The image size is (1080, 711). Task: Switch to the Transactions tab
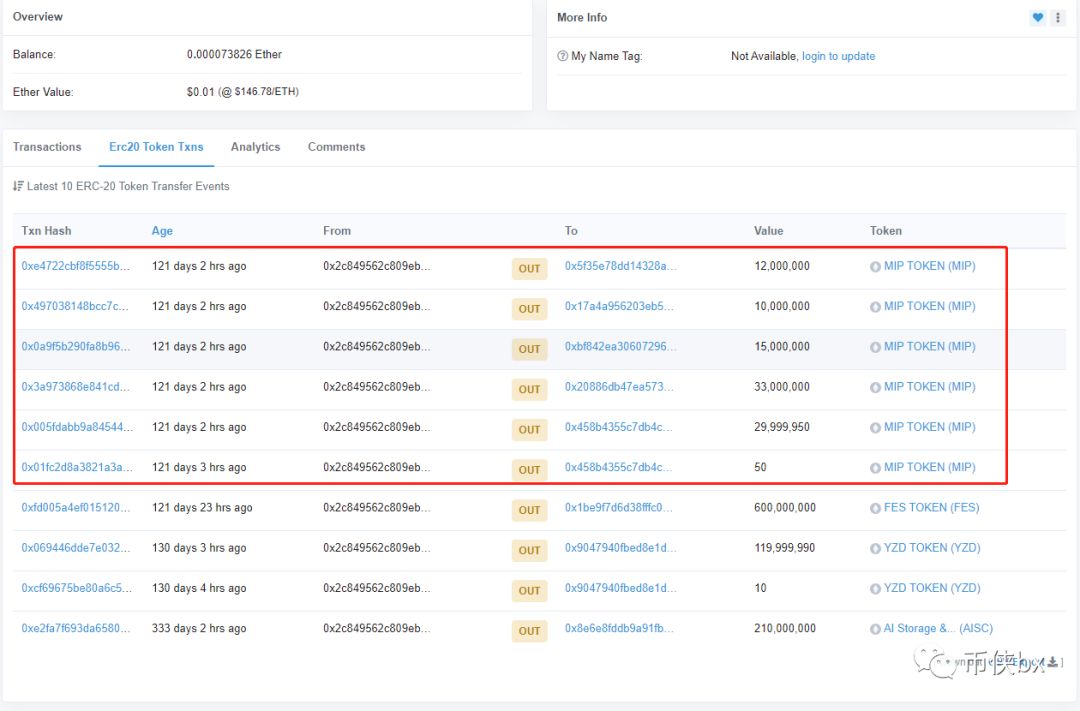point(47,147)
